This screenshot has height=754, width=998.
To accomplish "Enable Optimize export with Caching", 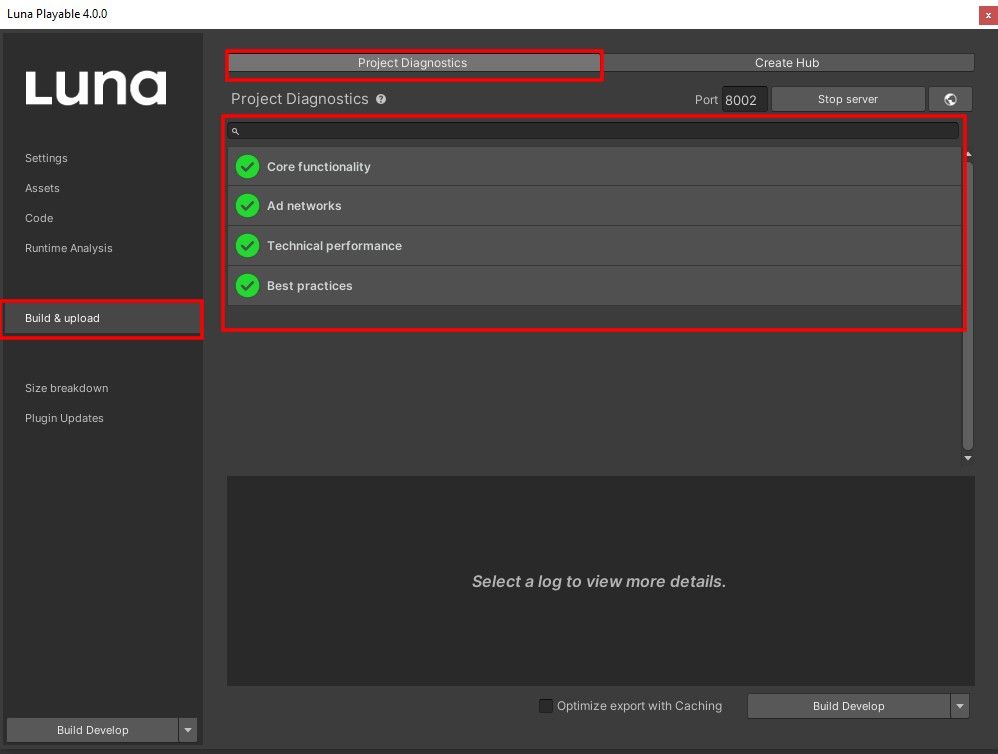I will click(x=545, y=706).
